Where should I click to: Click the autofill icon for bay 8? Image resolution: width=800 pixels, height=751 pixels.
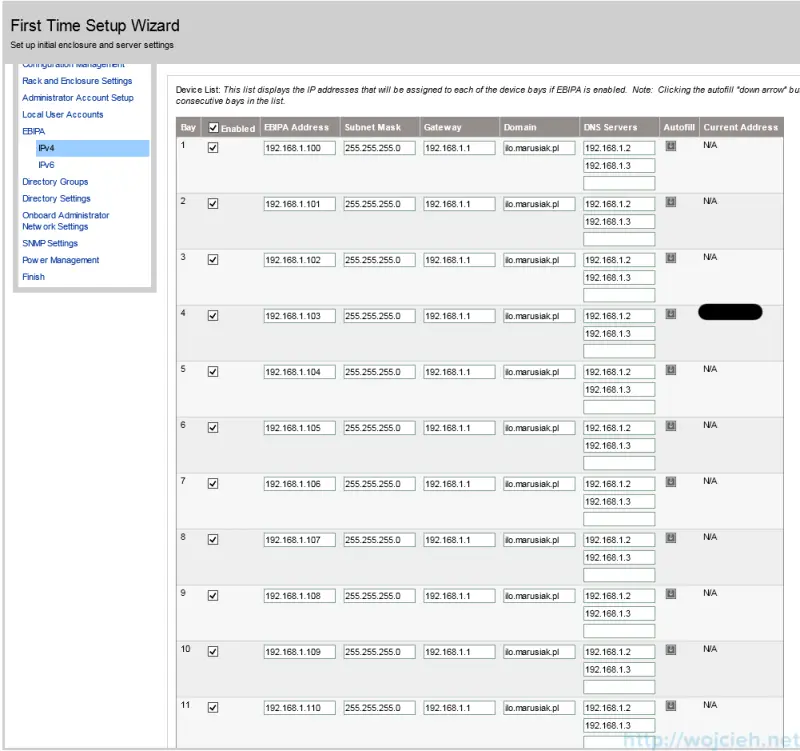point(670,538)
